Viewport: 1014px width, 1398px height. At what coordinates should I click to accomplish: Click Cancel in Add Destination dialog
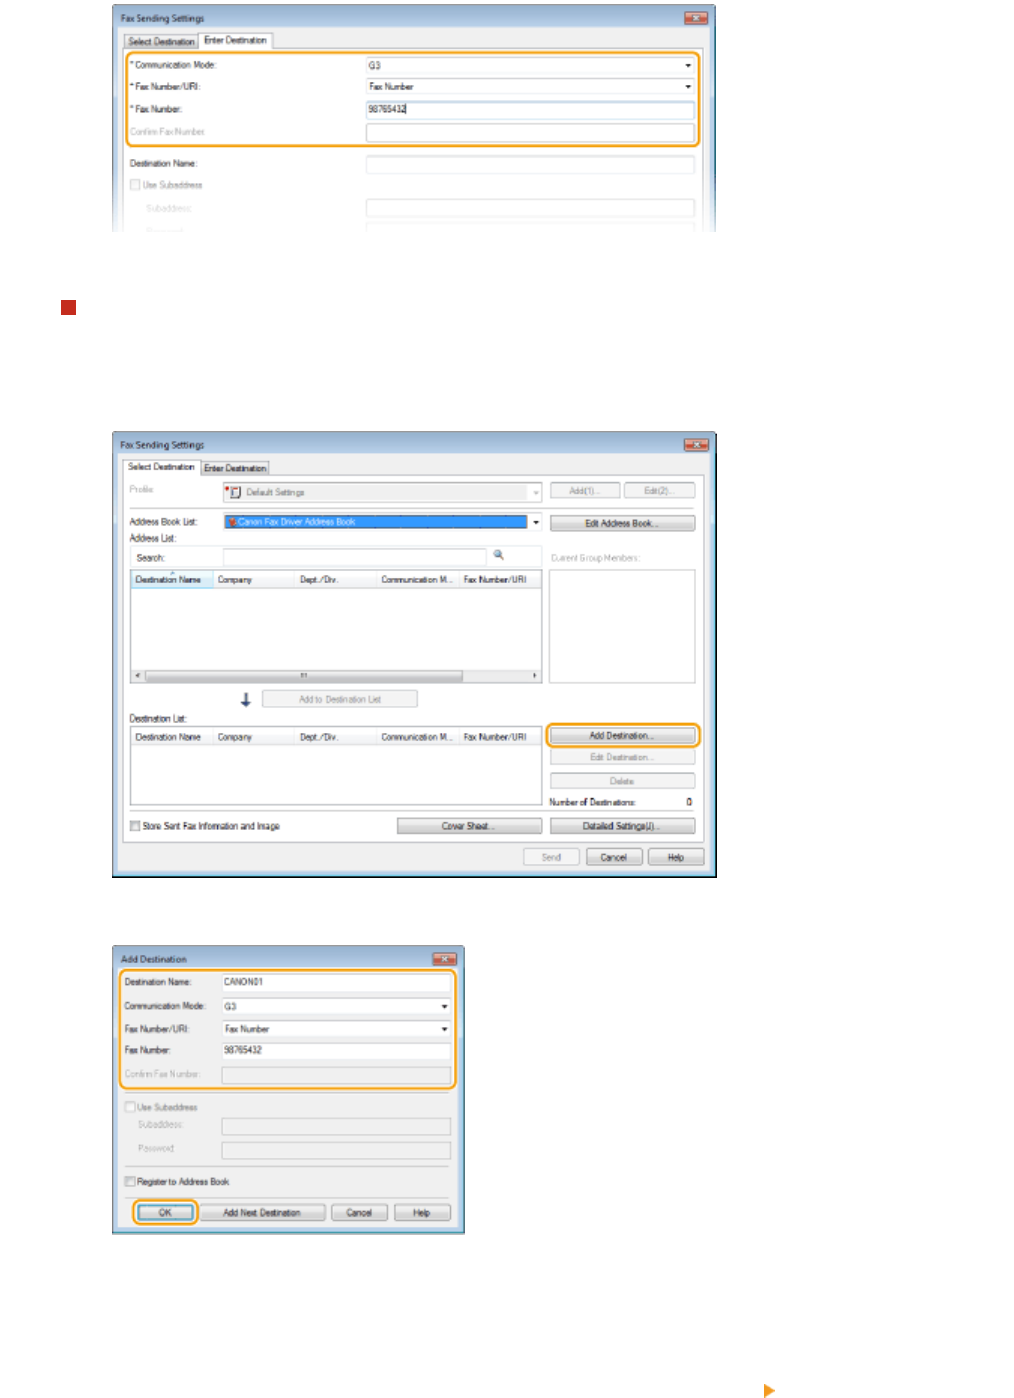359,1212
